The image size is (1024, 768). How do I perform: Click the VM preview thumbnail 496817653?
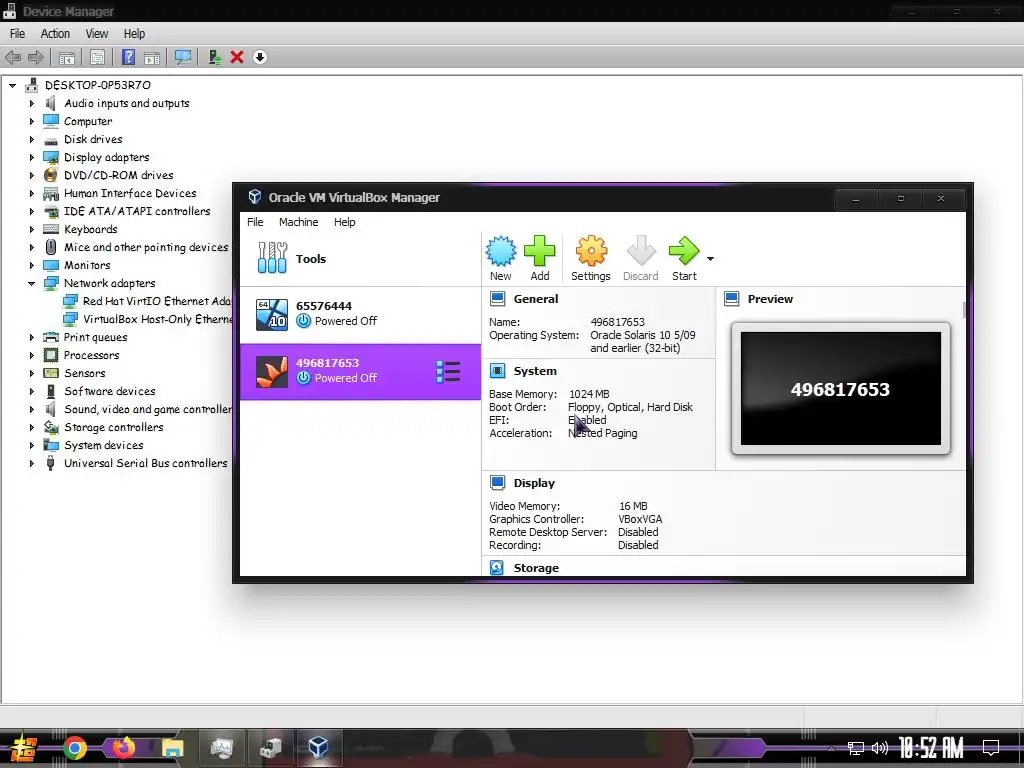(x=840, y=389)
